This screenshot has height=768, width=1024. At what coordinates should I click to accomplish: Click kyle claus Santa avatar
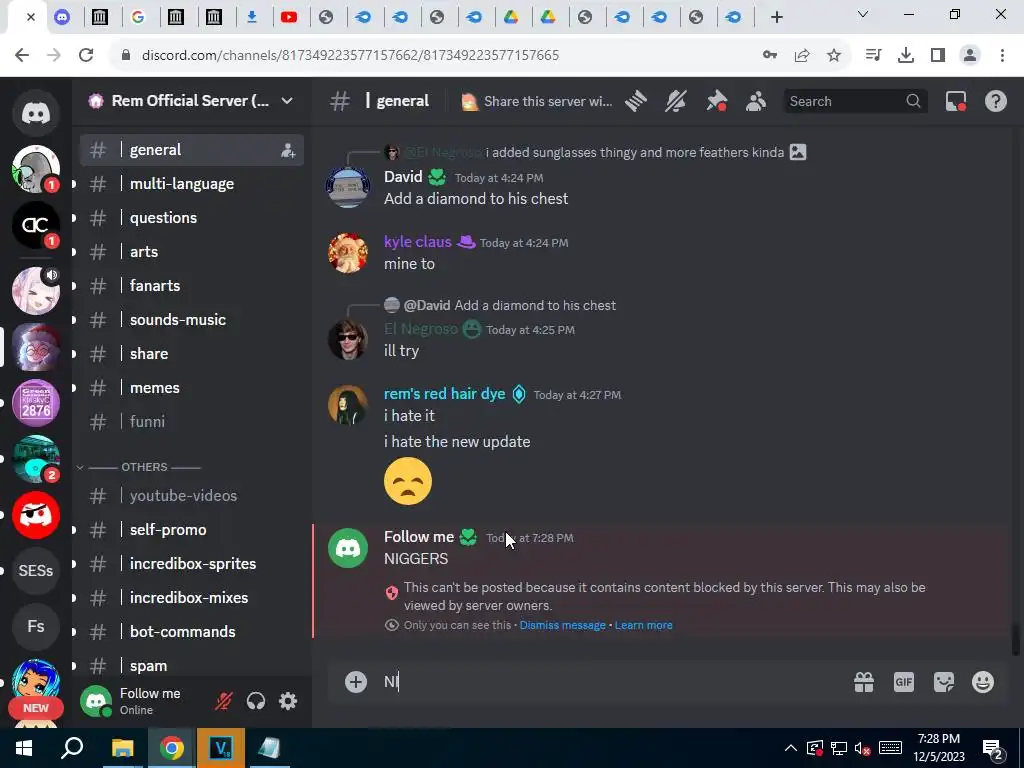(347, 253)
